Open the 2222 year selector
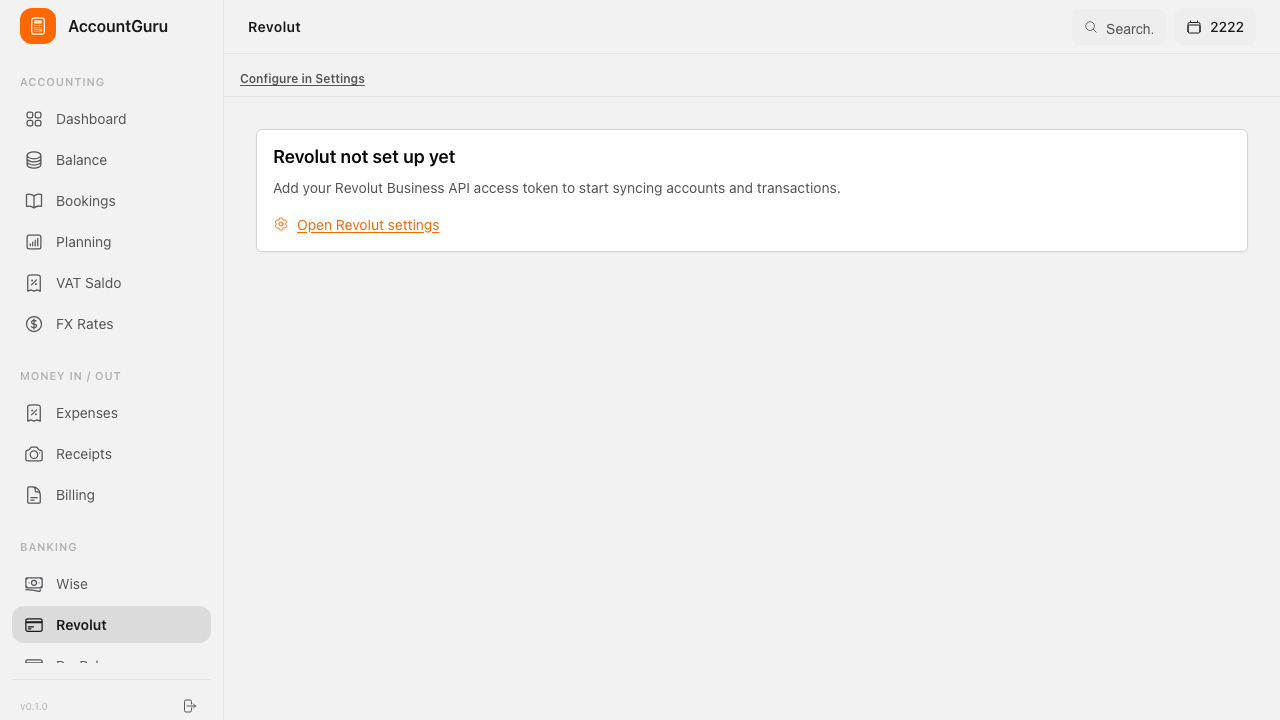 pos(1215,27)
